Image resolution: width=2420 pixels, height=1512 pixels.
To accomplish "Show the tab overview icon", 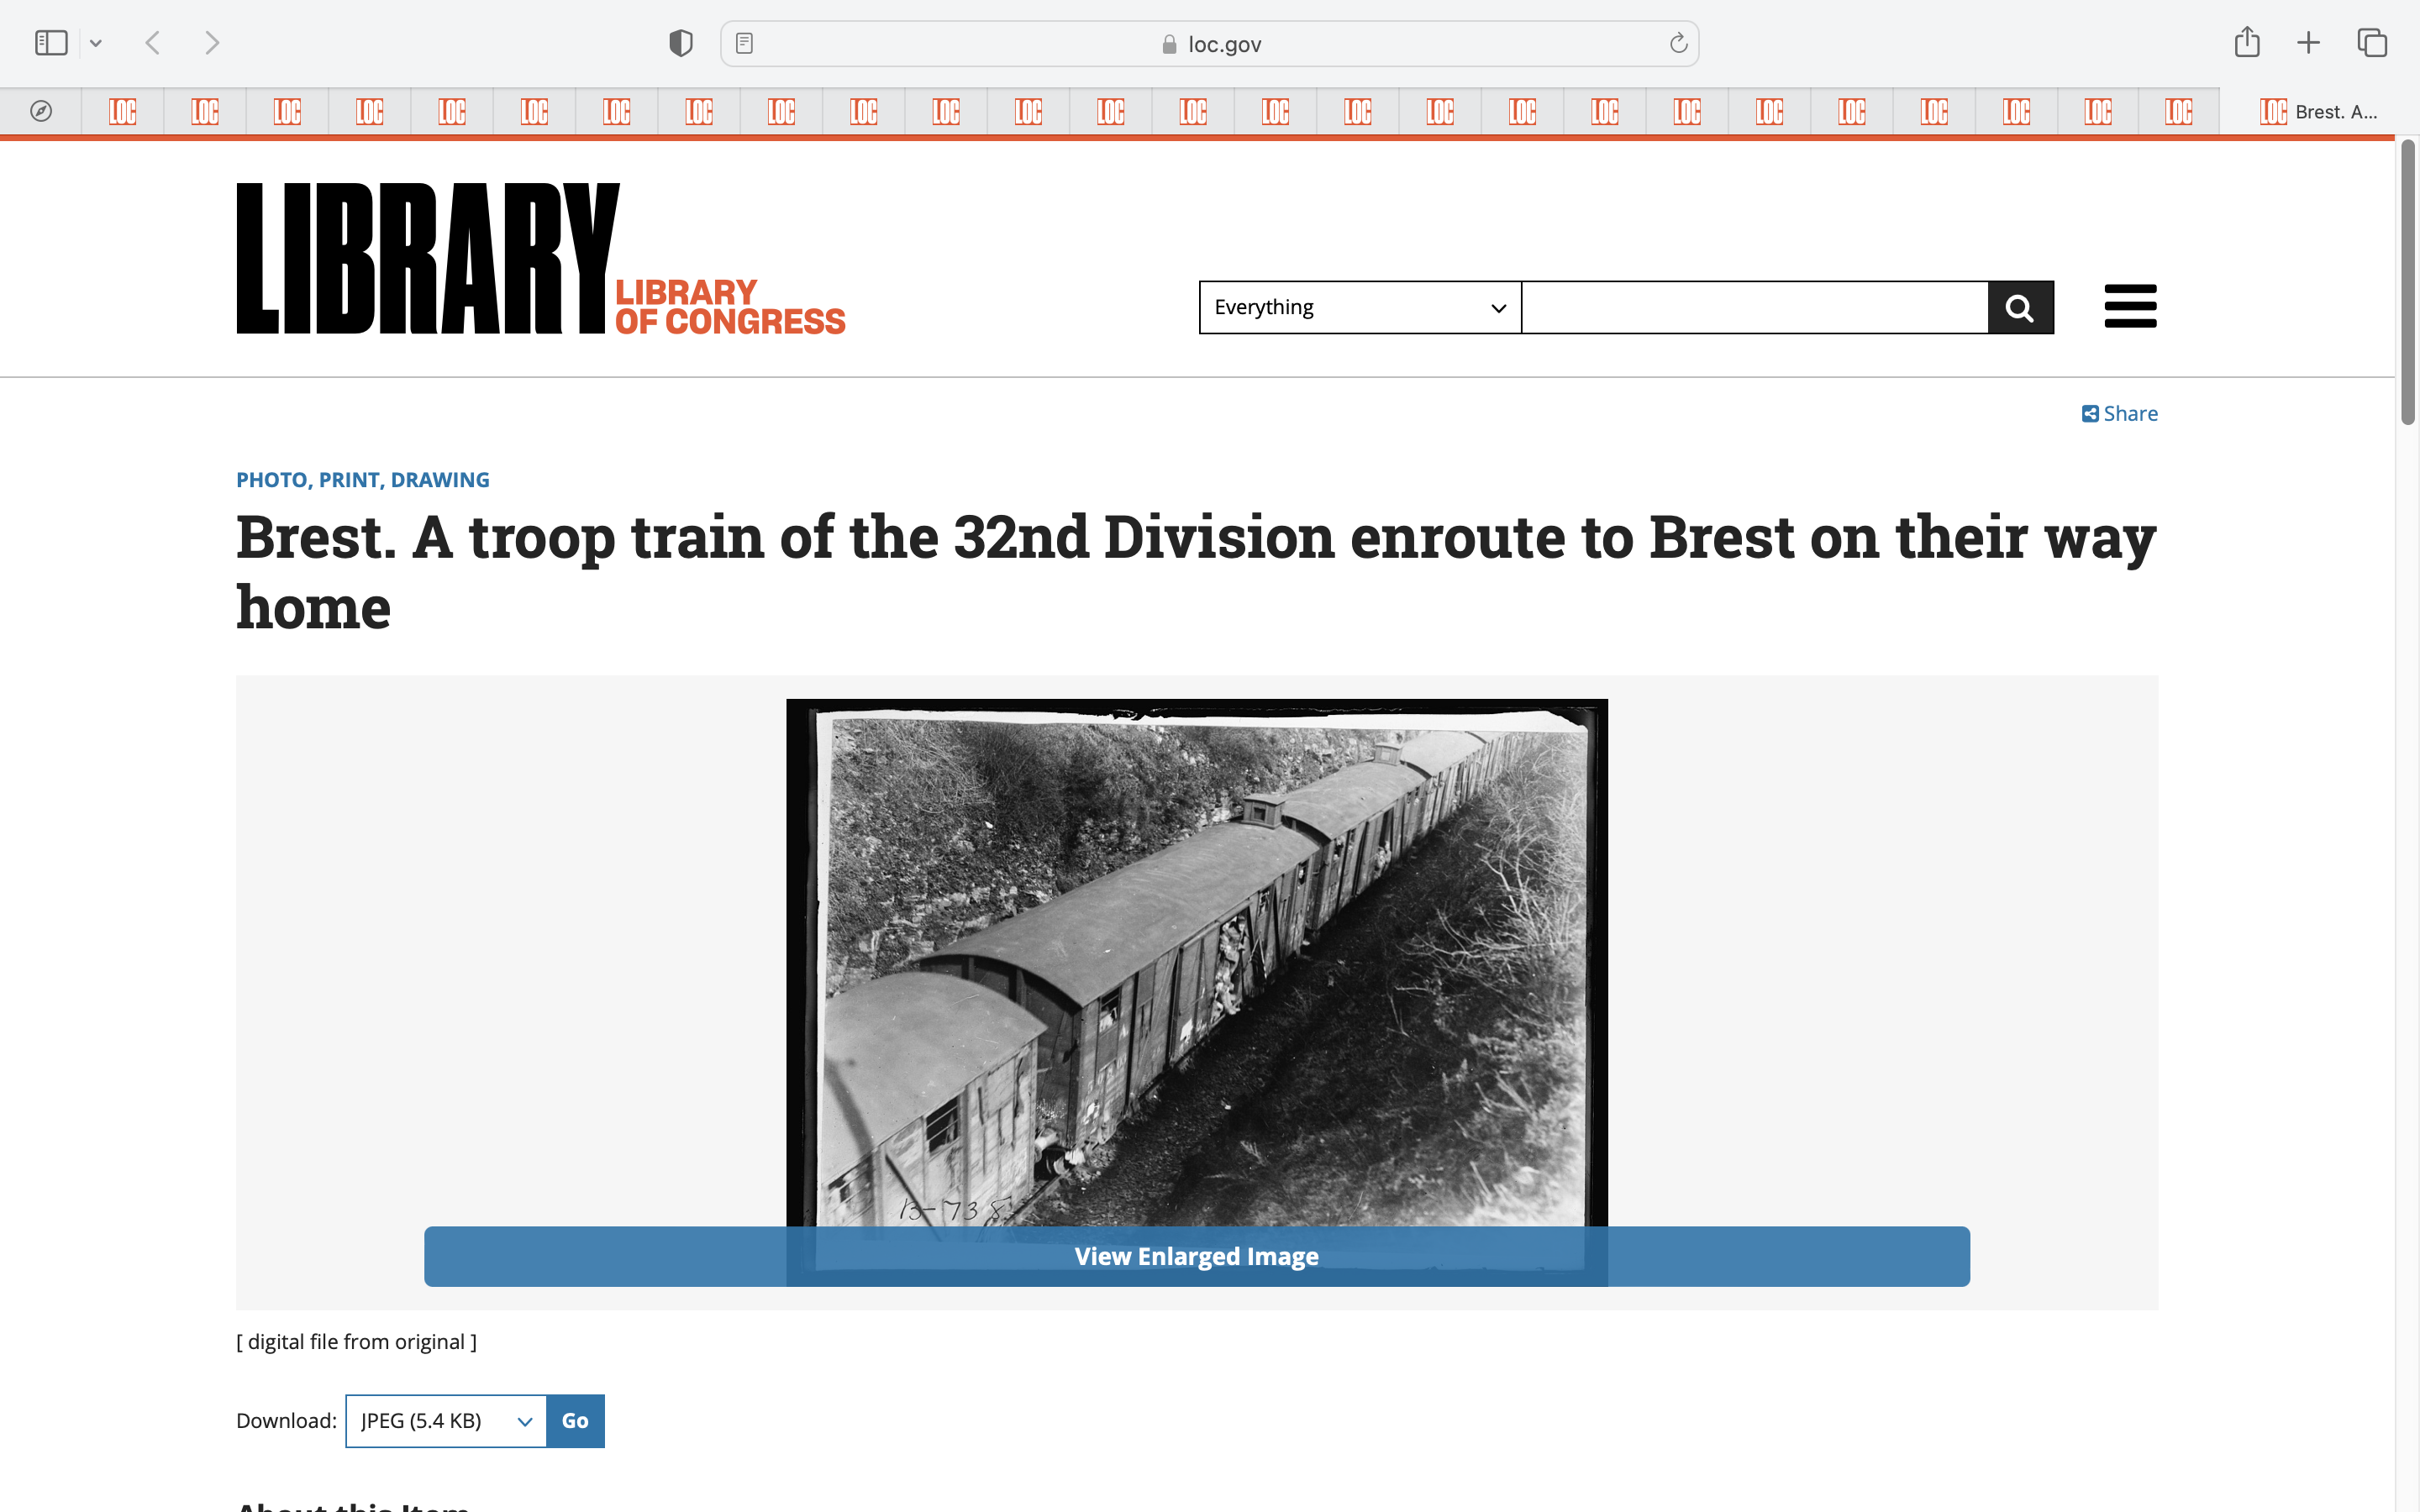I will pyautogui.click(x=2372, y=43).
